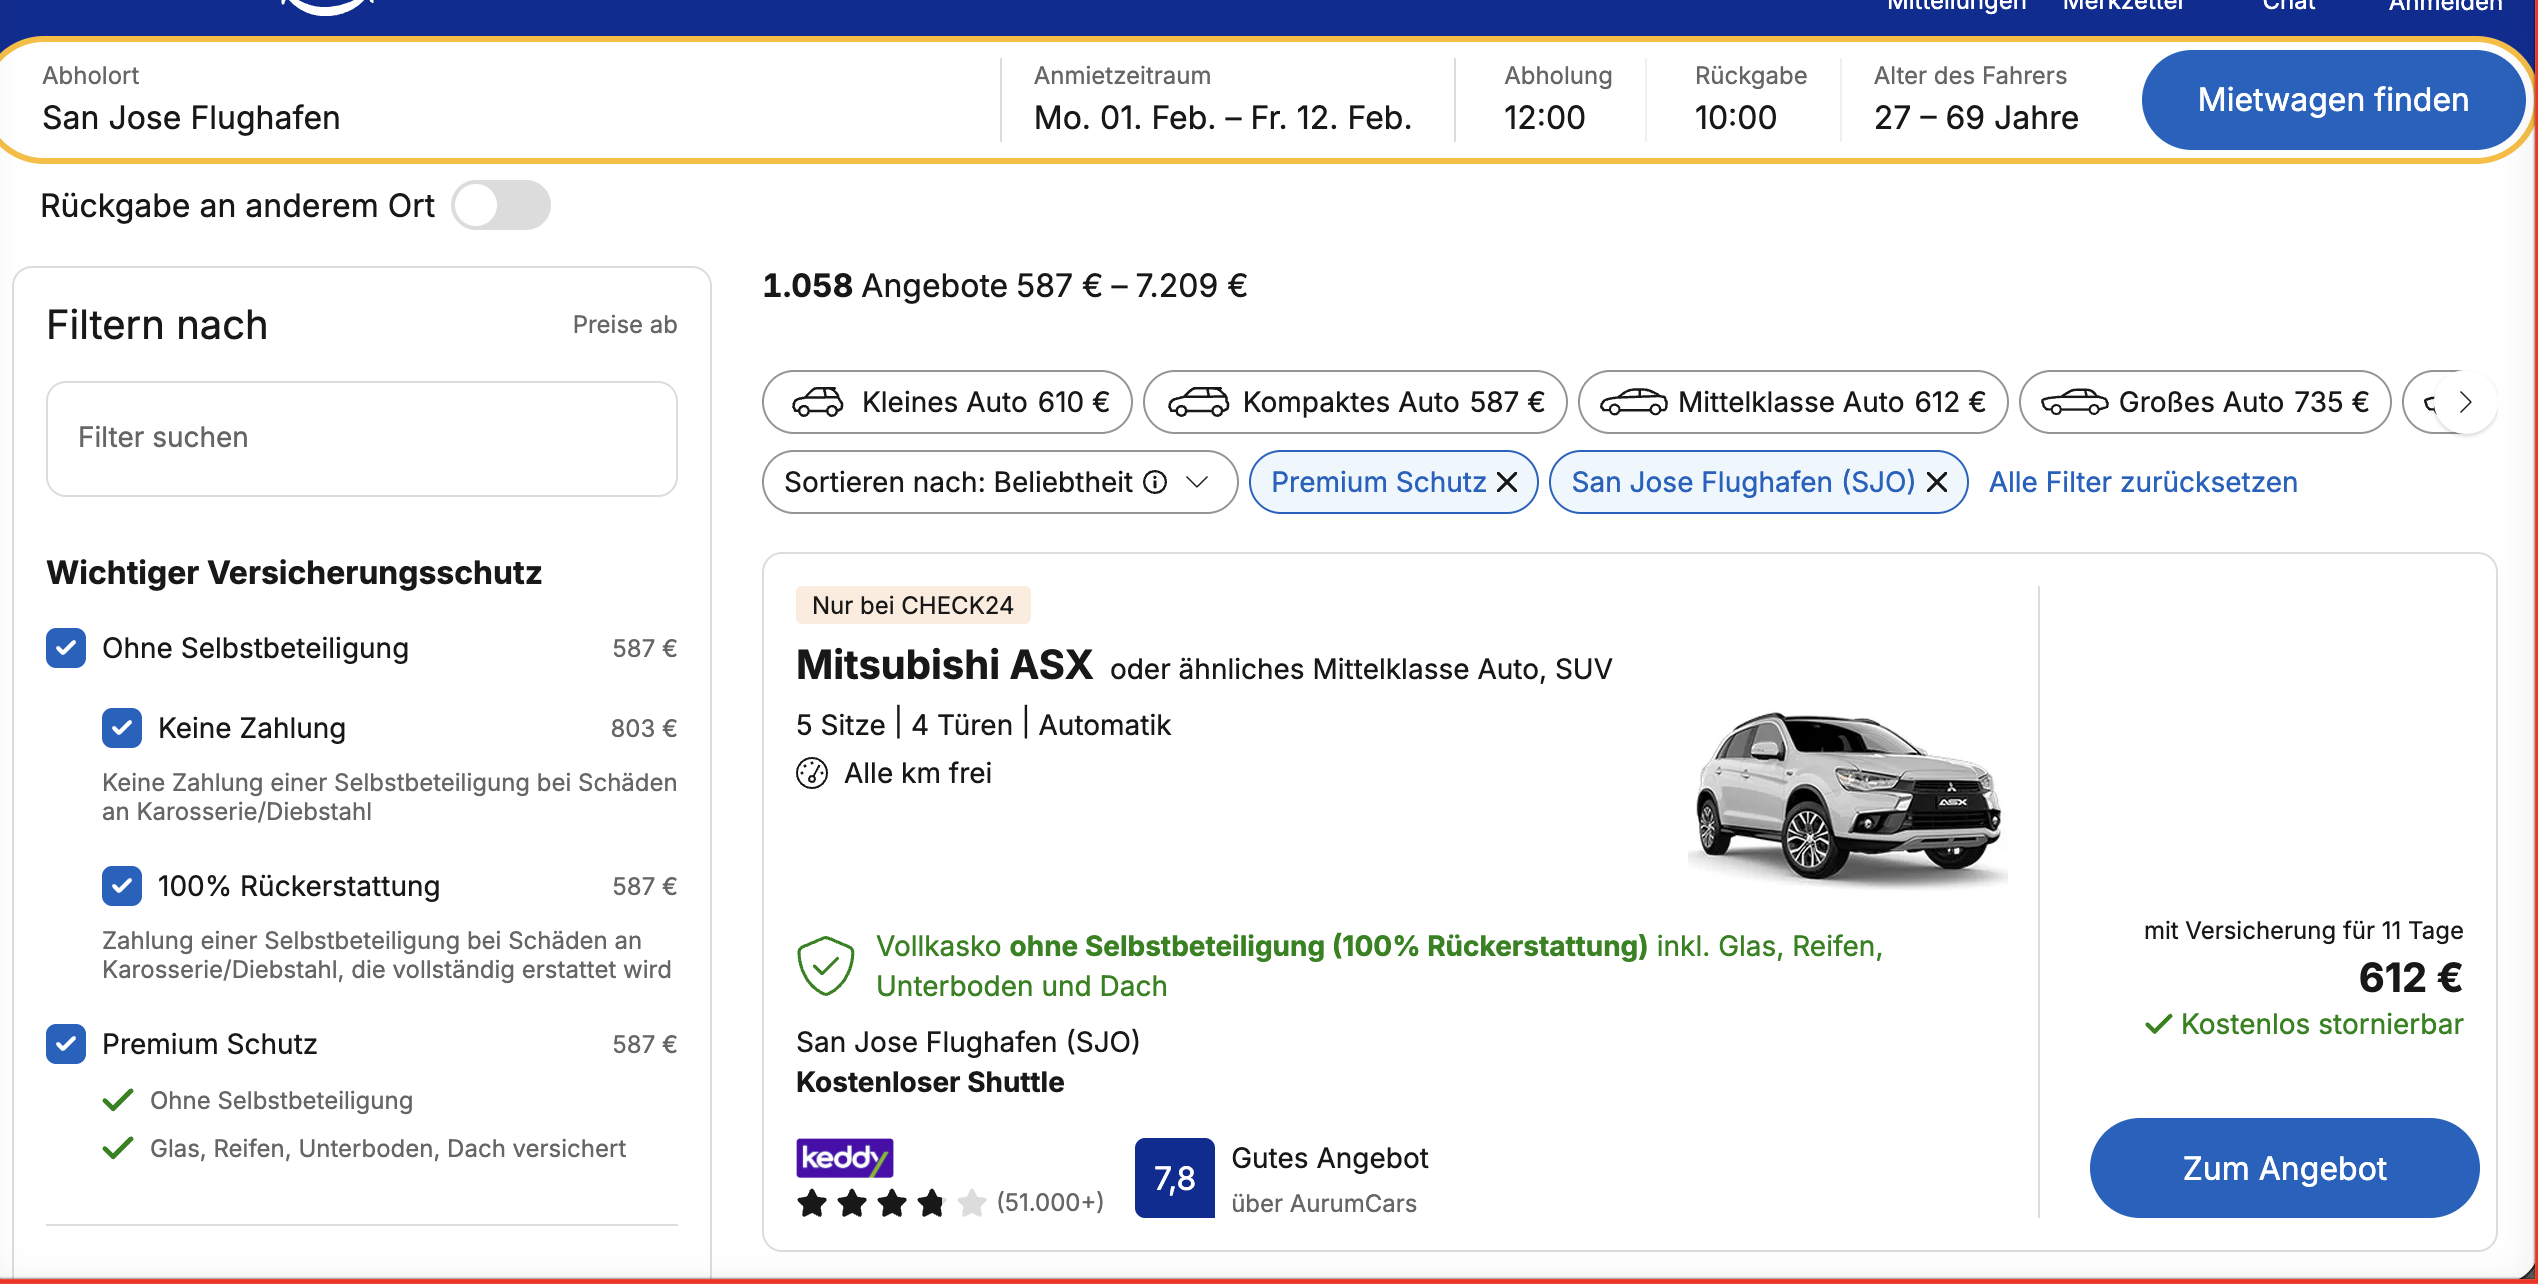Click the large car icon in Großes Auto
Screen dimensions: 2538x1284
click(2074, 402)
